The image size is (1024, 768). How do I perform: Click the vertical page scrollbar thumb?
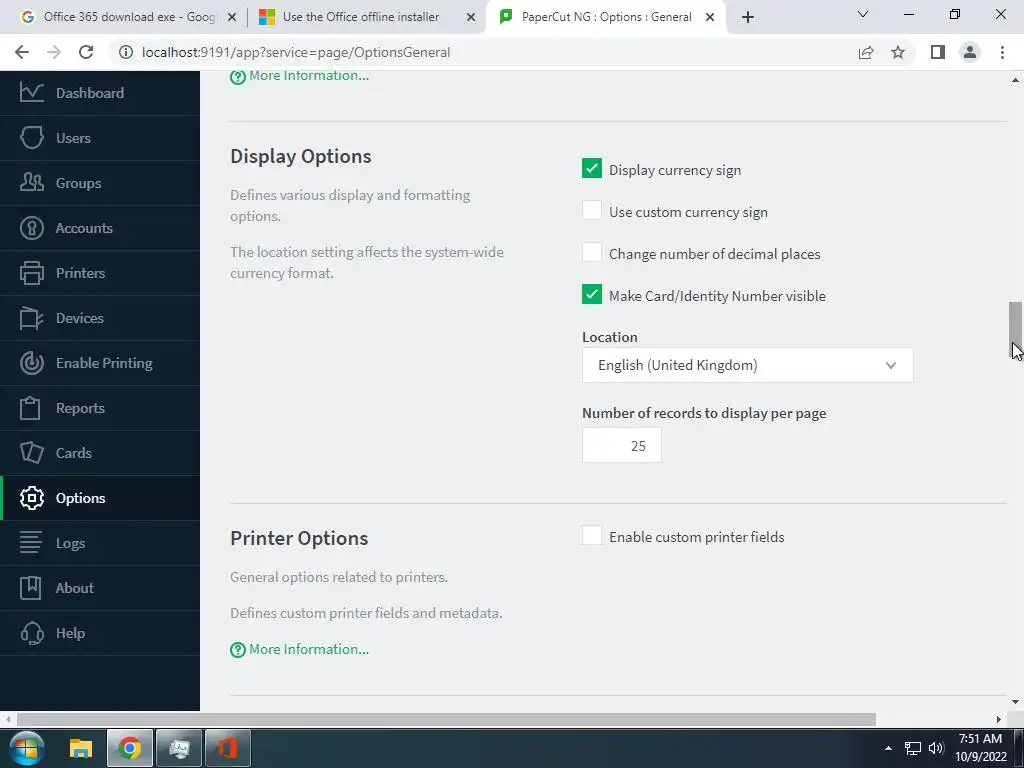[x=1015, y=330]
